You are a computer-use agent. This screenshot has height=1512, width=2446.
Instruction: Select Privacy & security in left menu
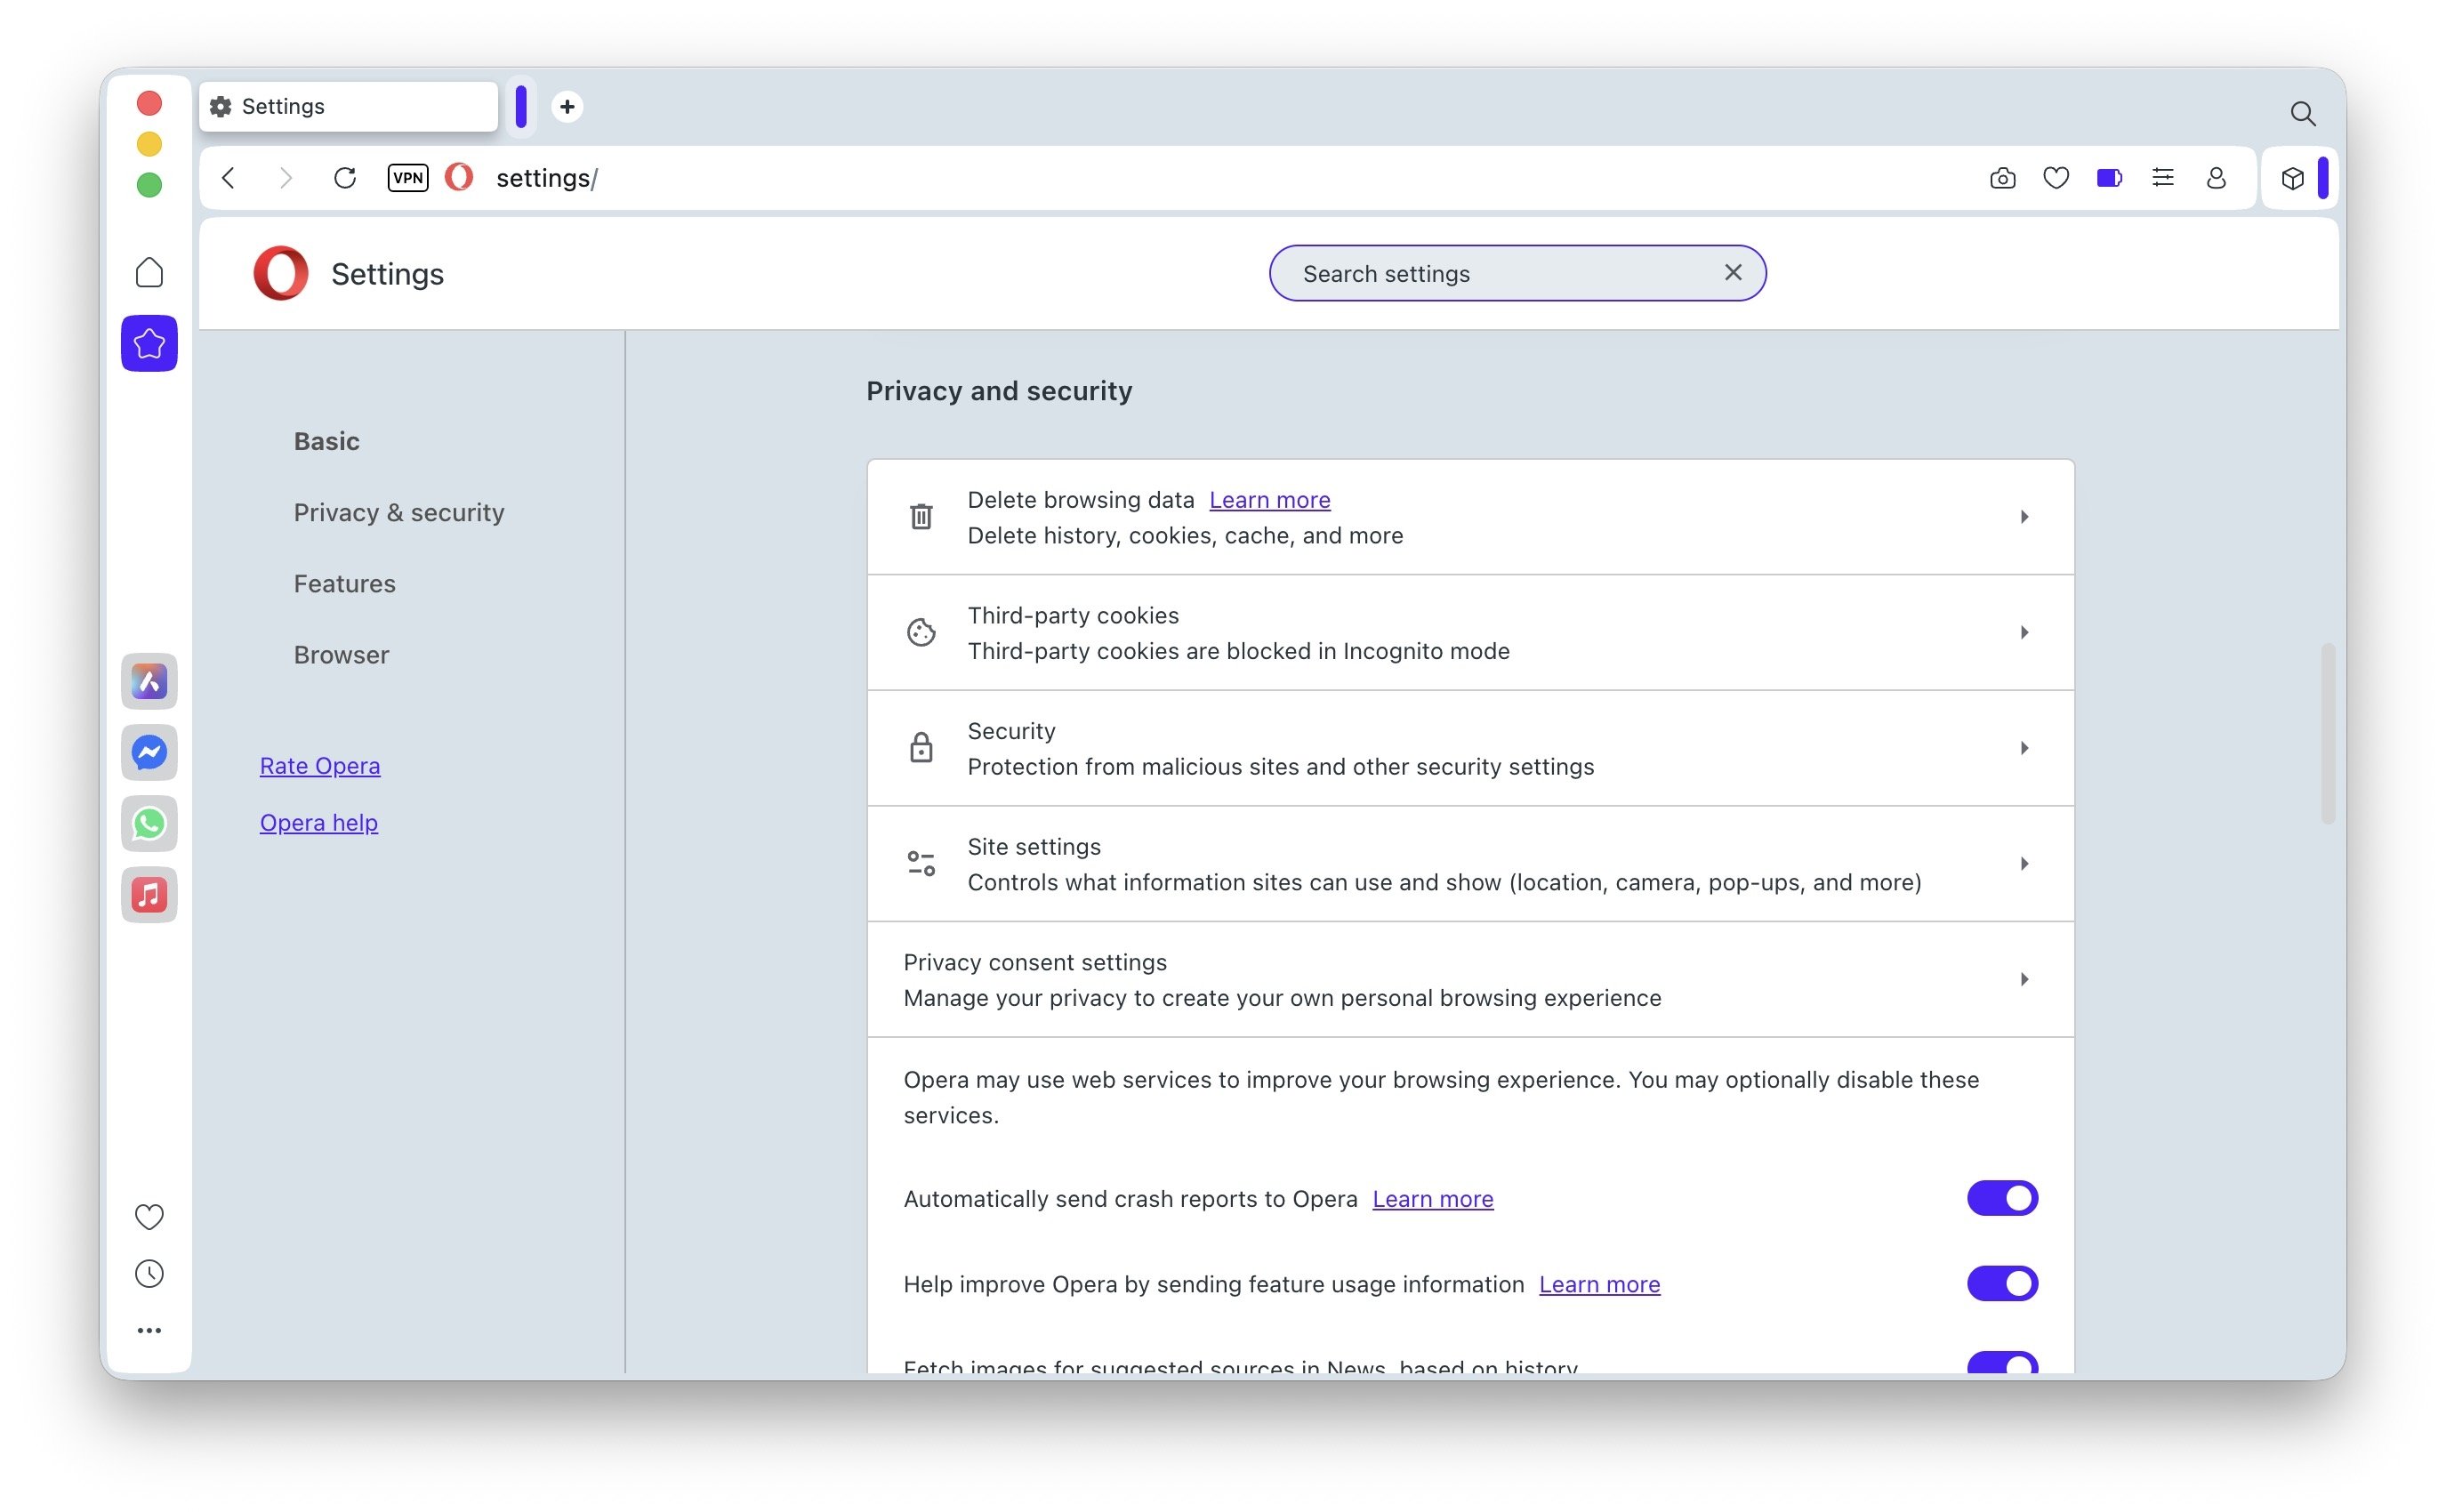click(398, 512)
